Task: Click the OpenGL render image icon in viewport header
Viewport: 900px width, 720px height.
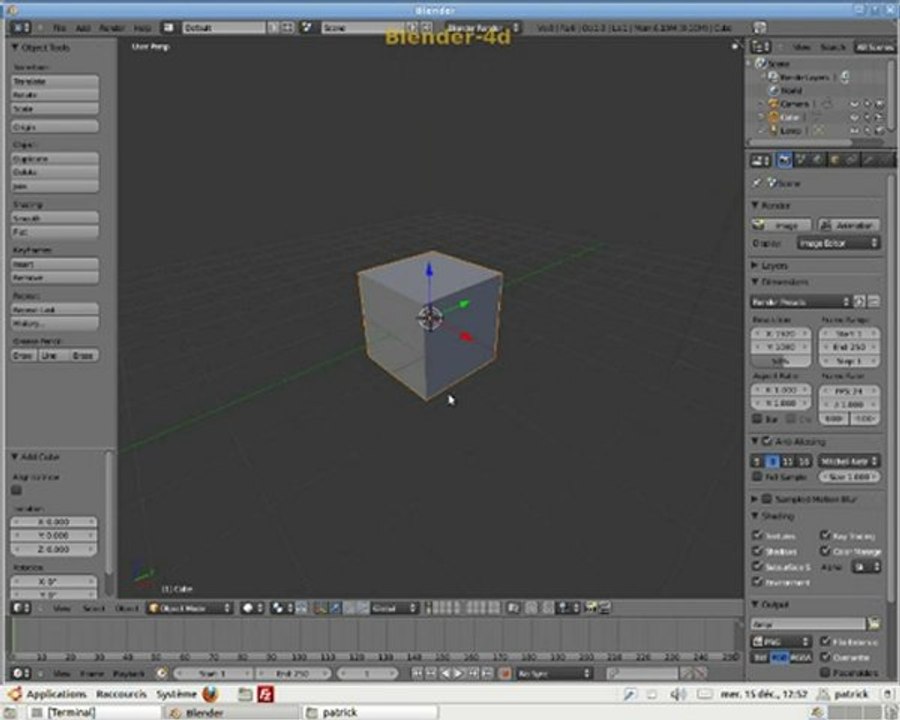Action: (590, 607)
